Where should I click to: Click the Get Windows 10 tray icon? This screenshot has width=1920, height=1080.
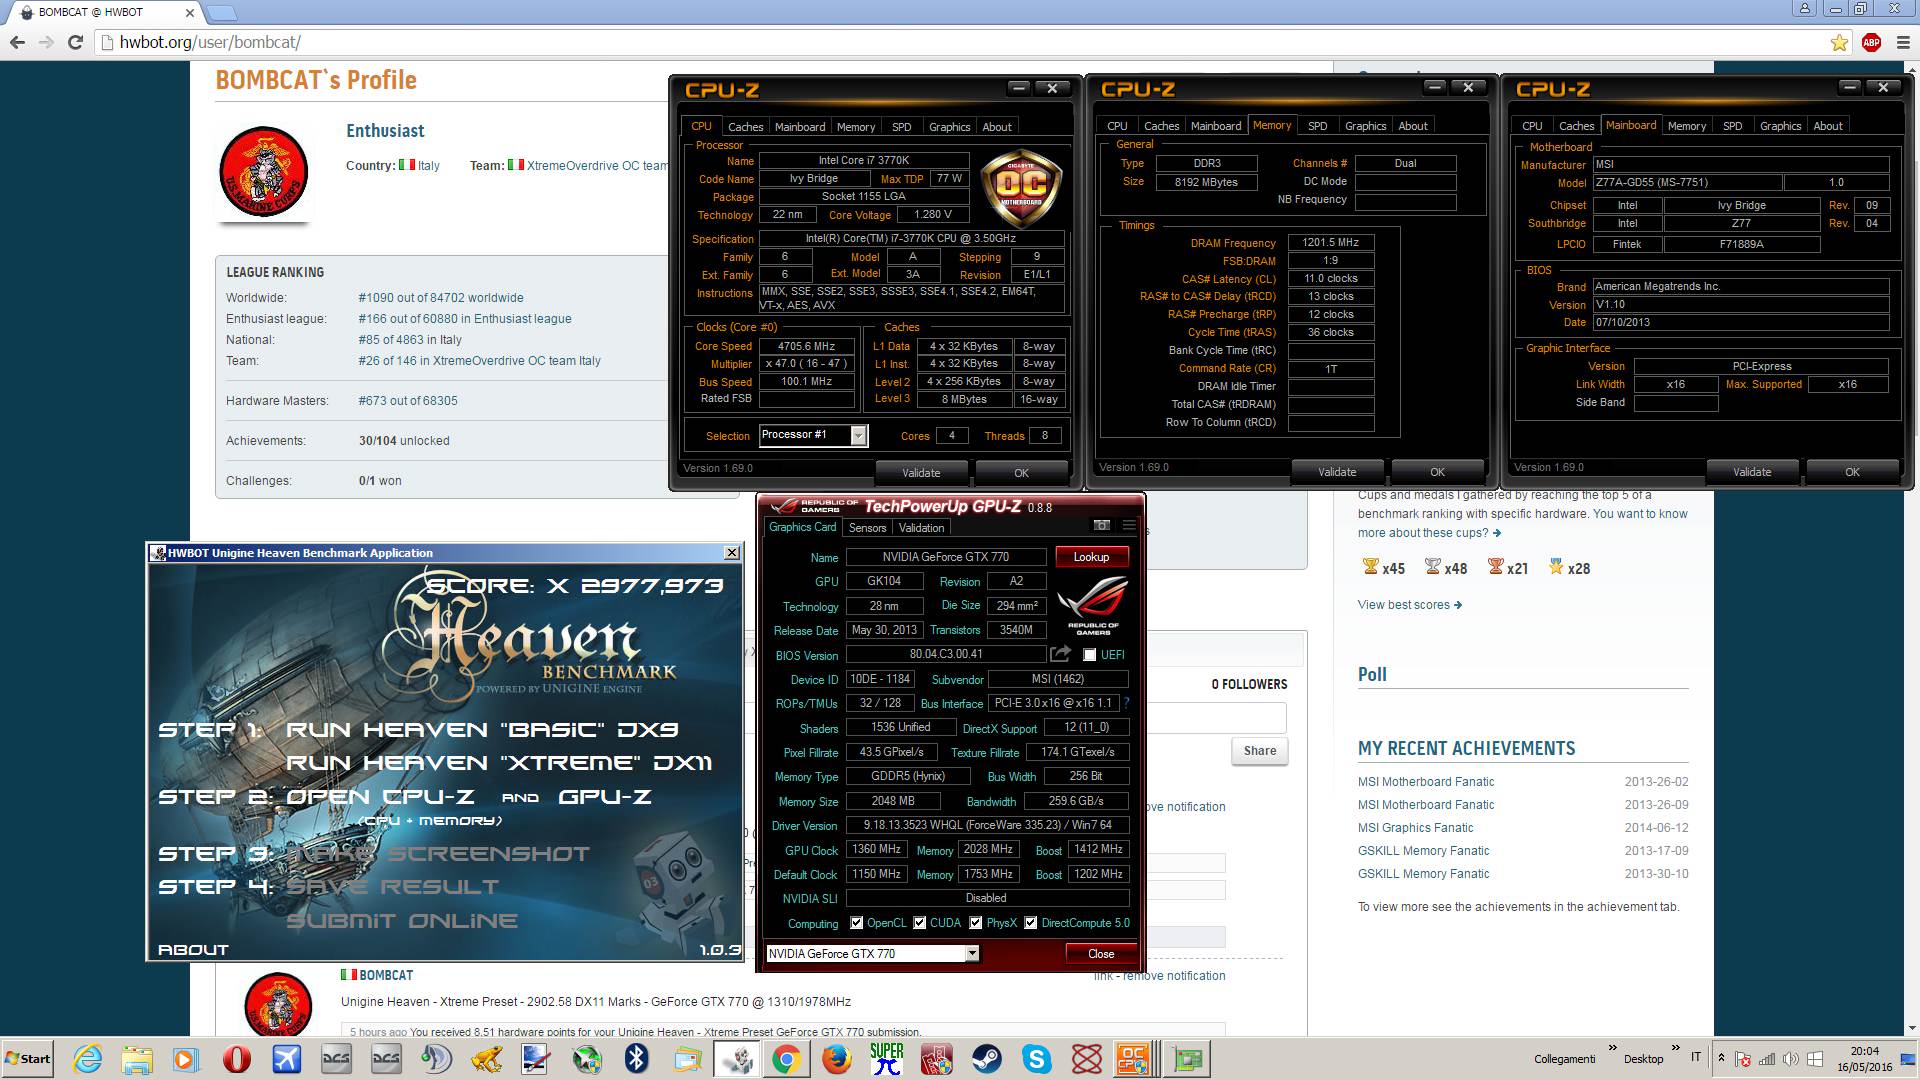pos(1815,1059)
